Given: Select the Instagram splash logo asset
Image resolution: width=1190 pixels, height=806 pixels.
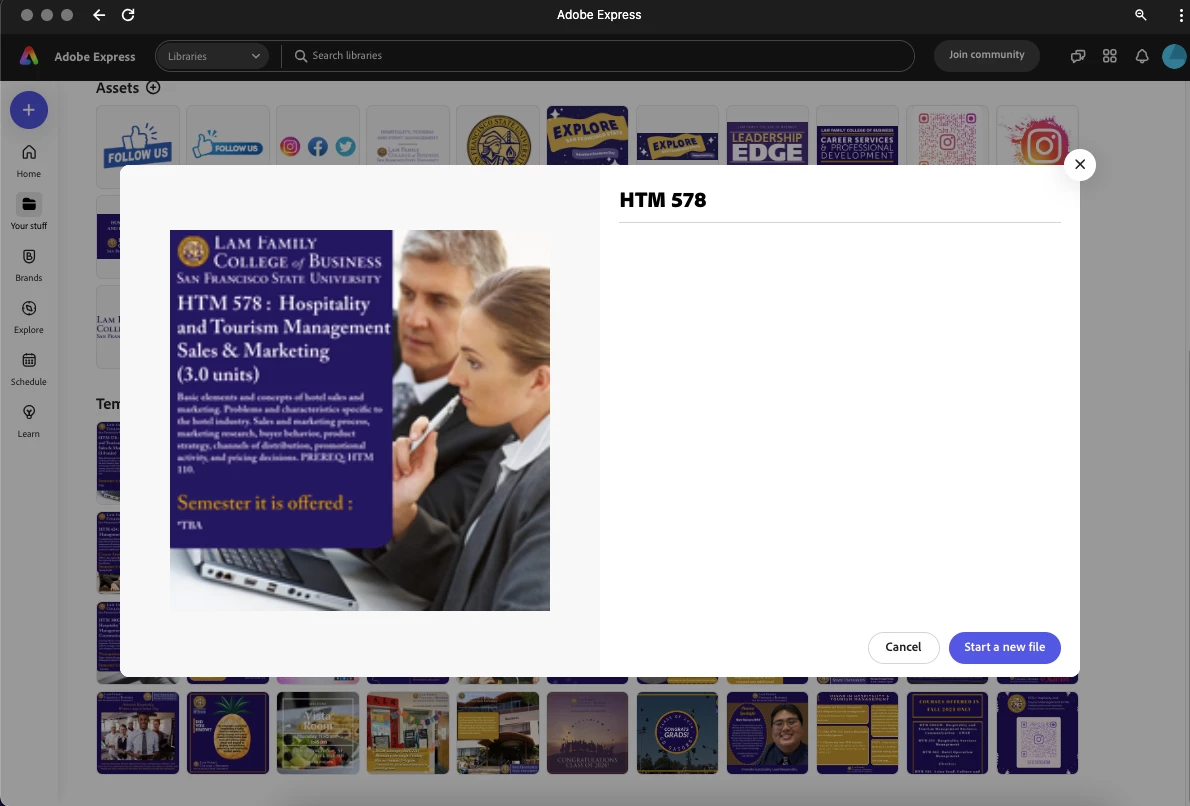Looking at the screenshot, I should click(x=1037, y=138).
